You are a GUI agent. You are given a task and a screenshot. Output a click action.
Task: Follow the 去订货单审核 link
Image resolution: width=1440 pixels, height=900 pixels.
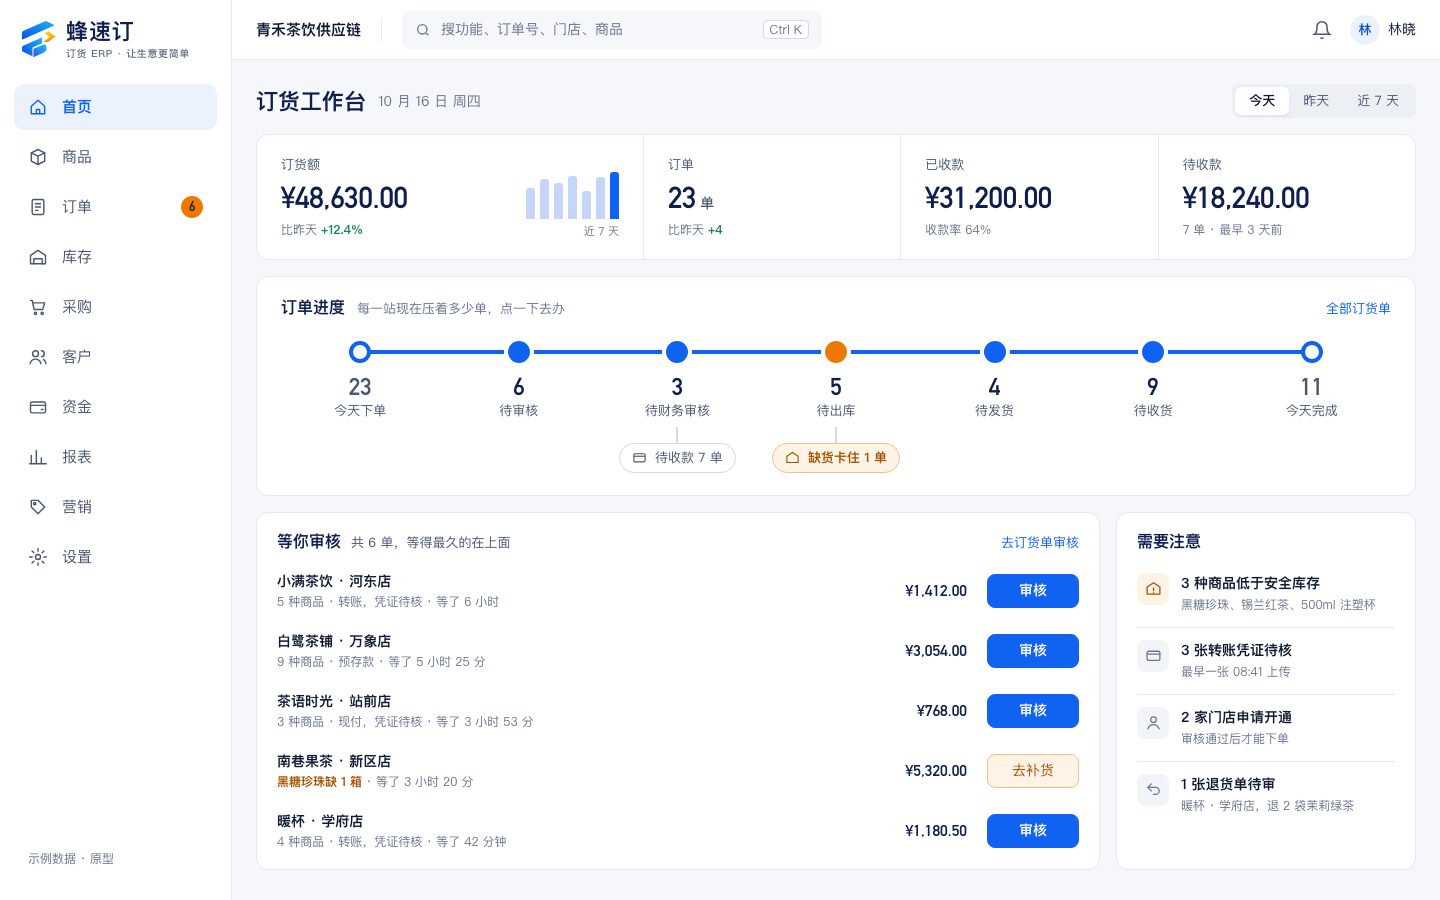(x=1040, y=543)
